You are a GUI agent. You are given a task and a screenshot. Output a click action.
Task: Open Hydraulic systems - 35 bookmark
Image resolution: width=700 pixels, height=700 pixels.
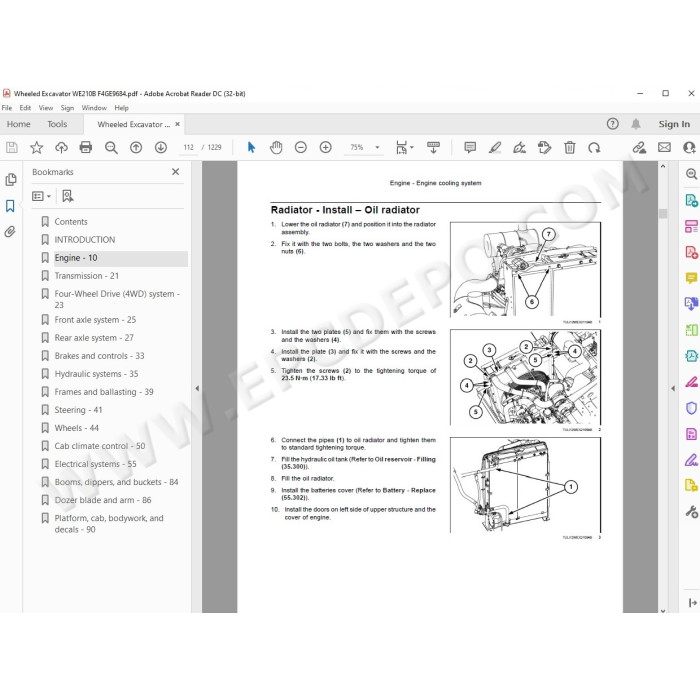pyautogui.click(x=96, y=374)
